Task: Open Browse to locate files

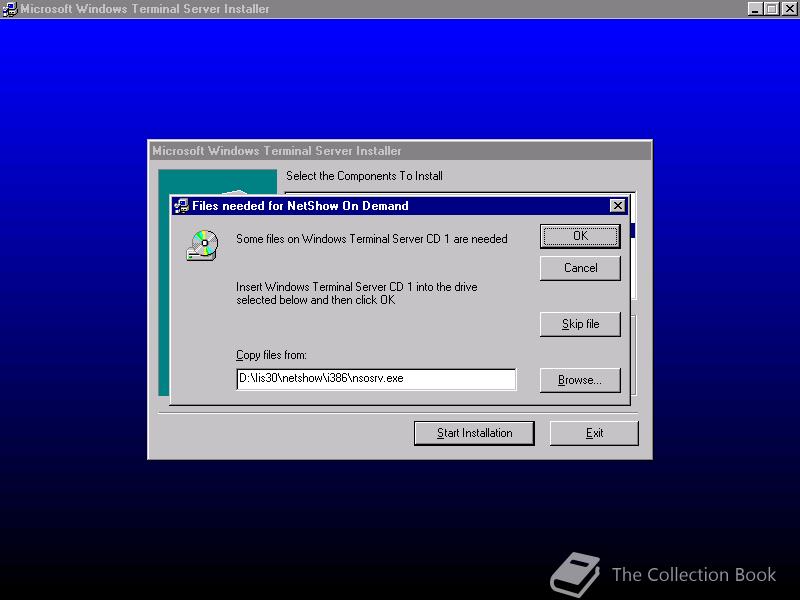Action: 580,380
